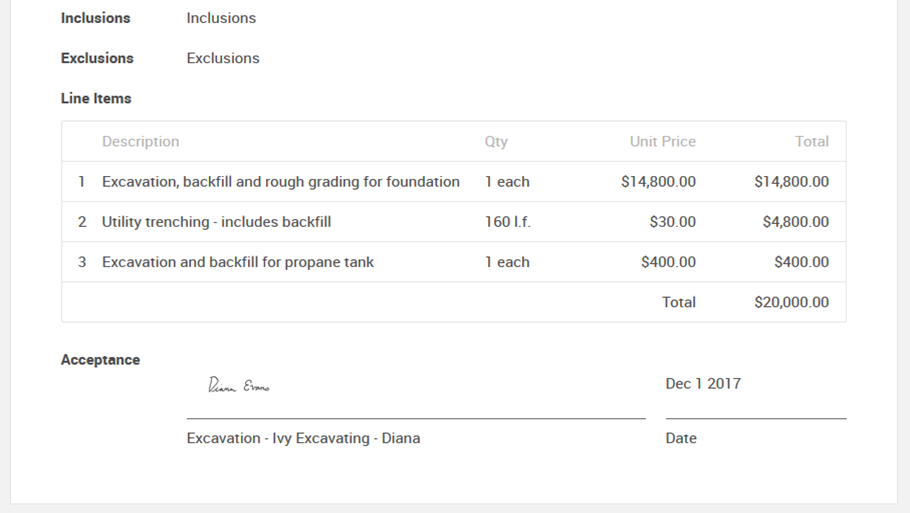
Task: Click the bold Inclusions label
Action: (95, 18)
